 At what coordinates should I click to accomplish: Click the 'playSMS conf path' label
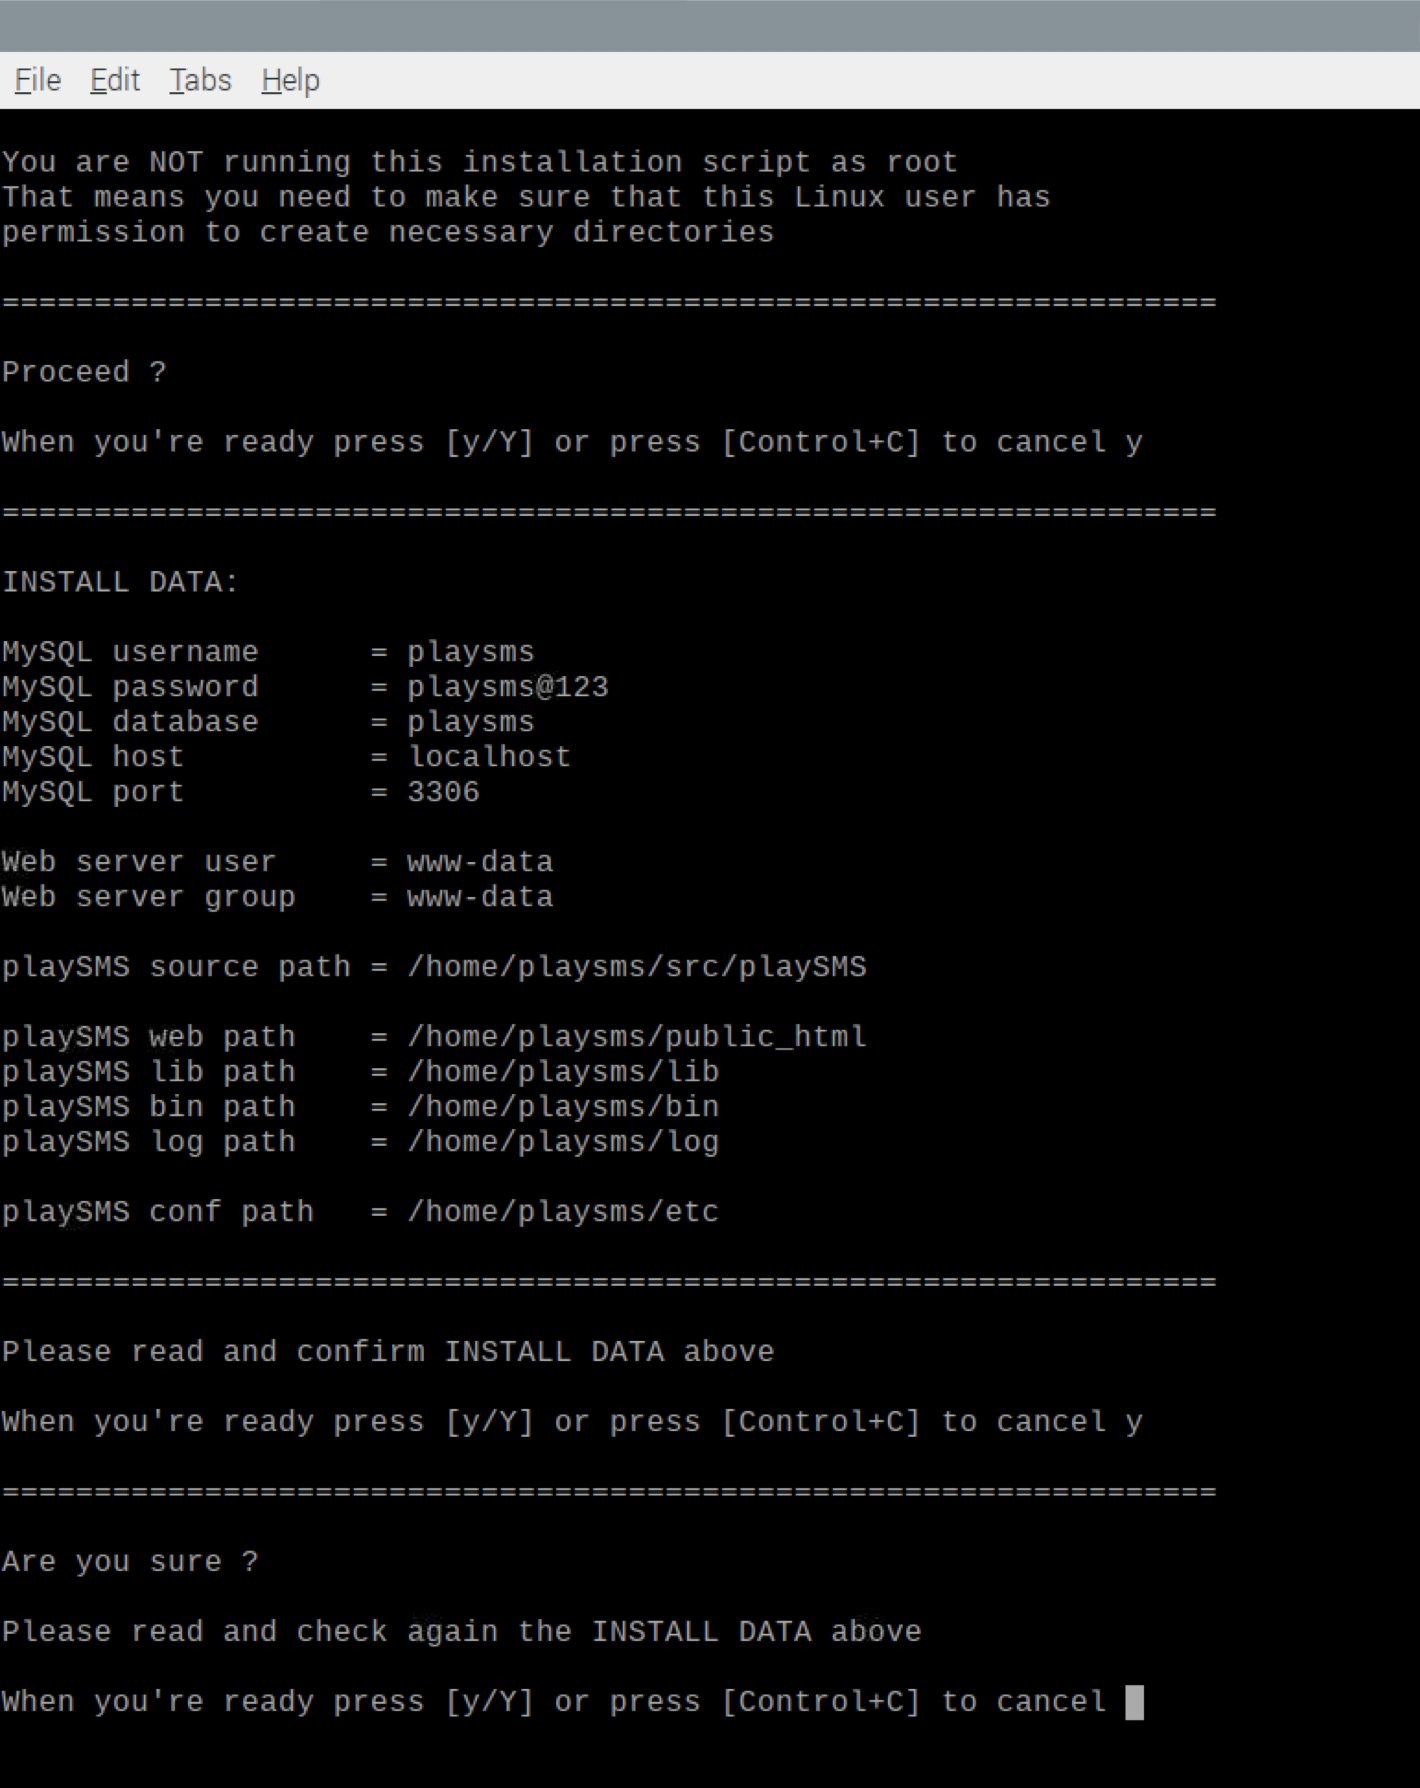[158, 1212]
